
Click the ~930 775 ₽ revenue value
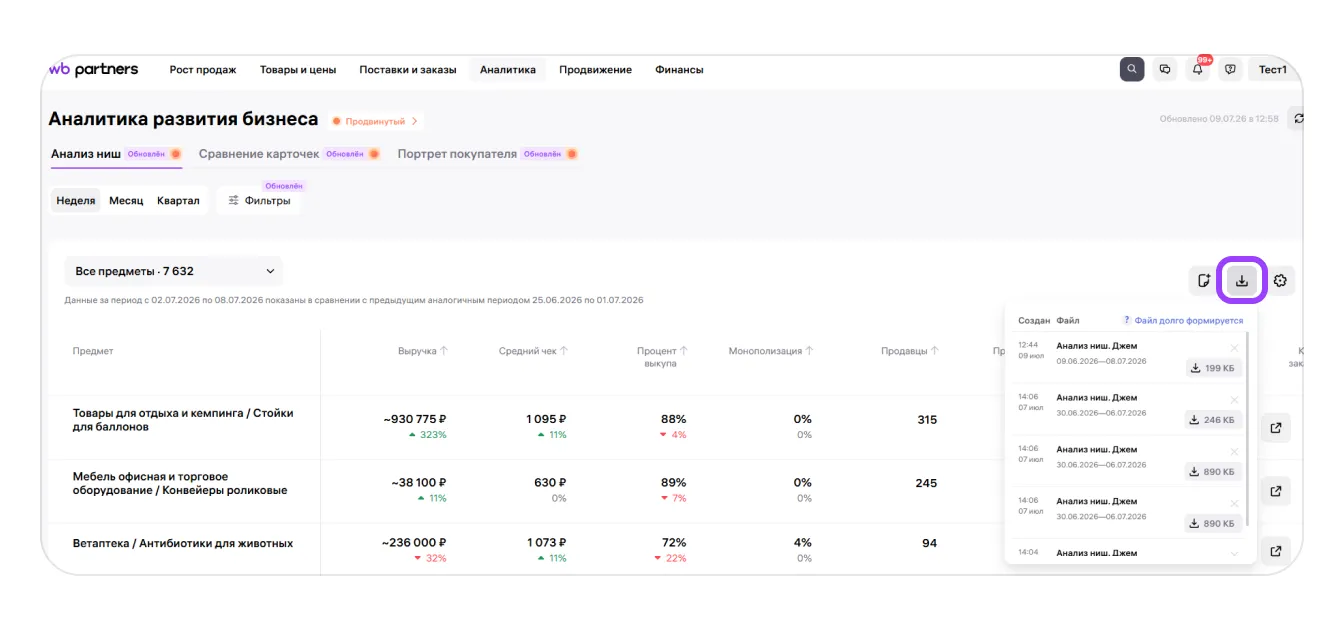coord(414,420)
